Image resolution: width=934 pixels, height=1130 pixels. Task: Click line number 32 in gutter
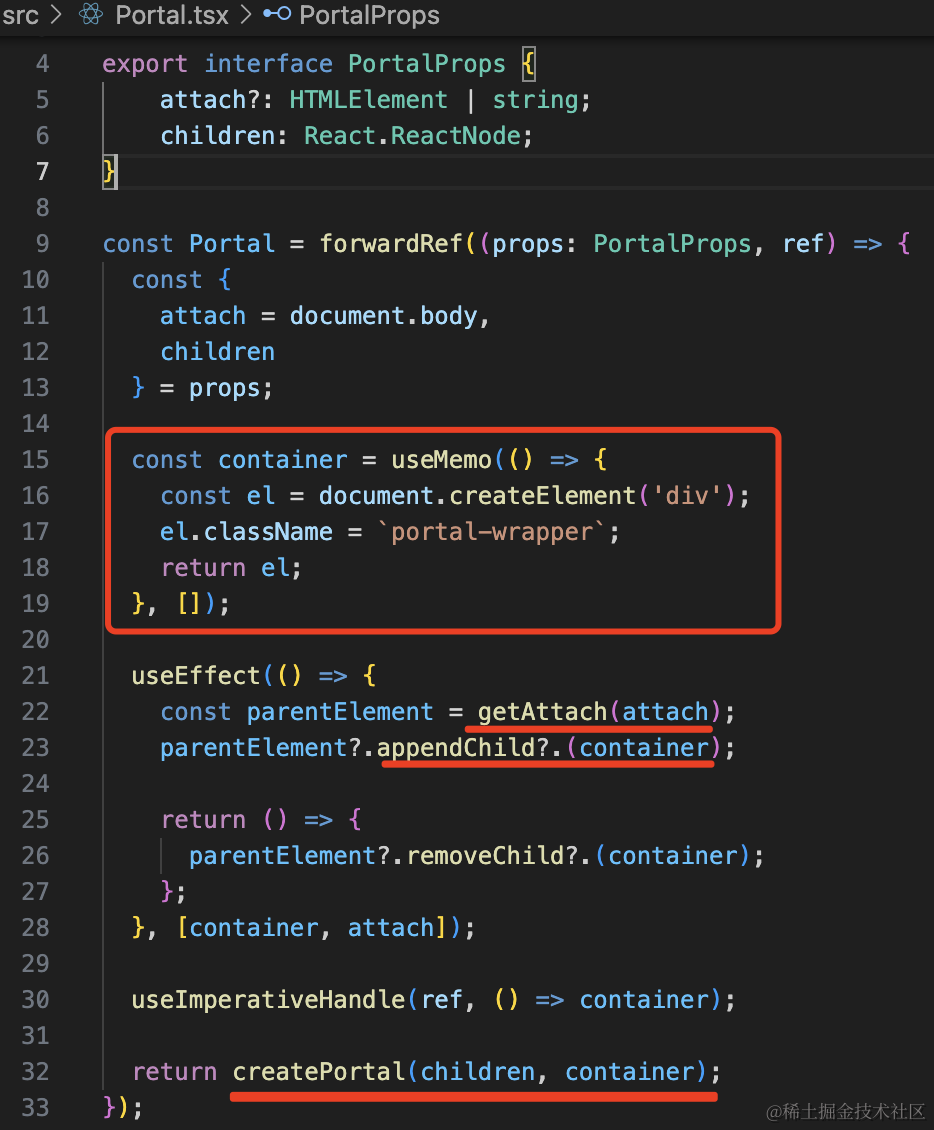(35, 1072)
